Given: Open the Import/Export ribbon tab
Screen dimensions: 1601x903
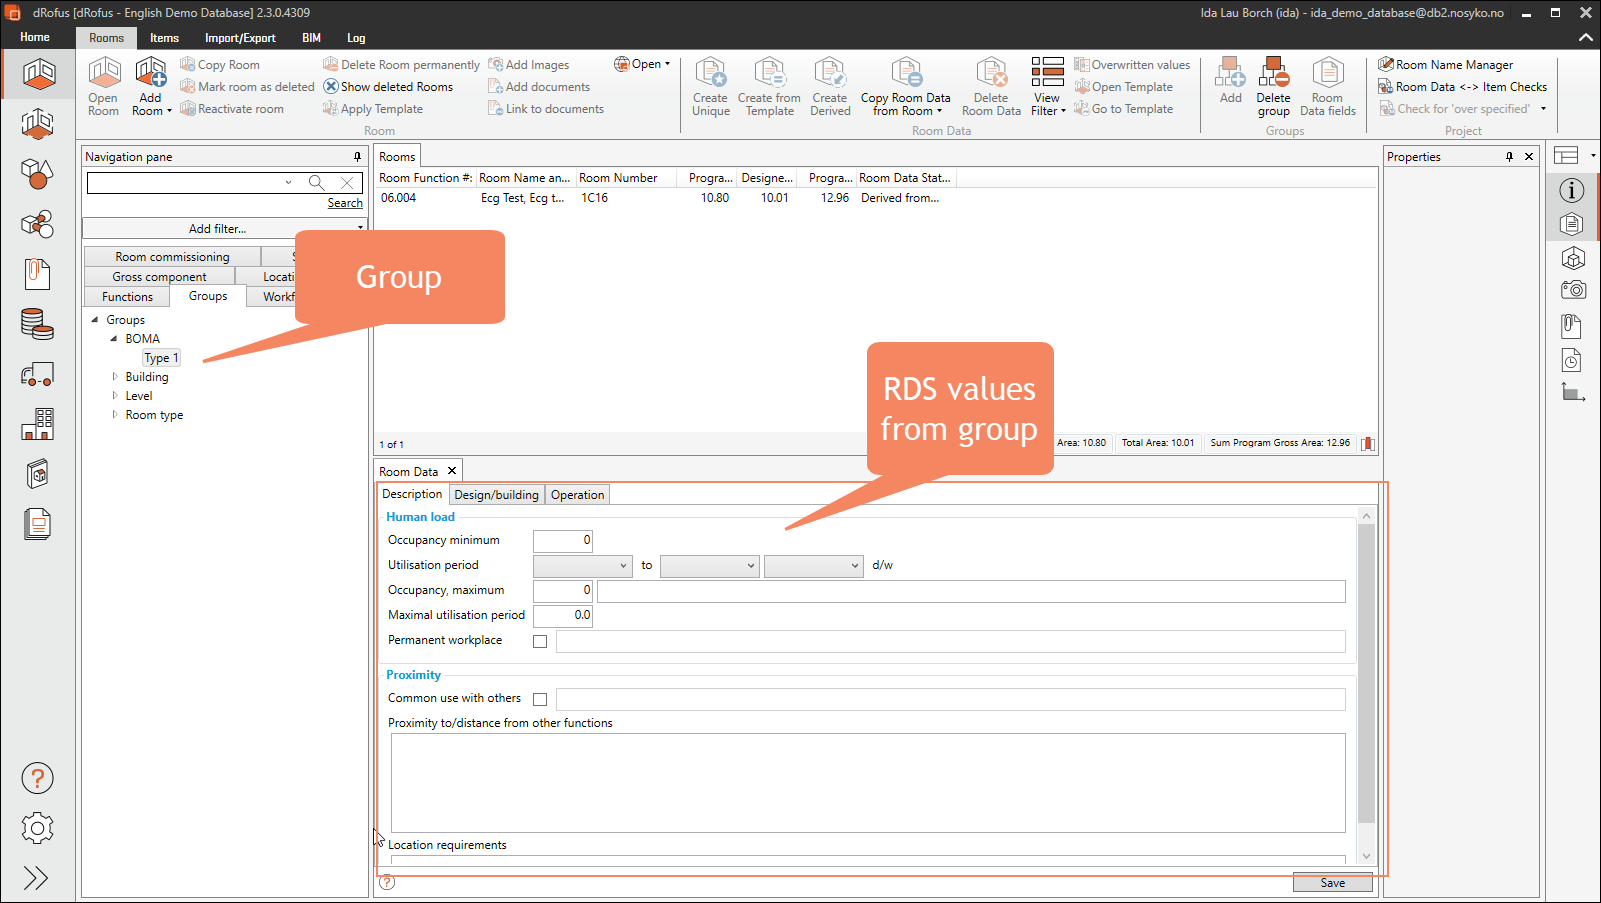Looking at the screenshot, I should [240, 38].
